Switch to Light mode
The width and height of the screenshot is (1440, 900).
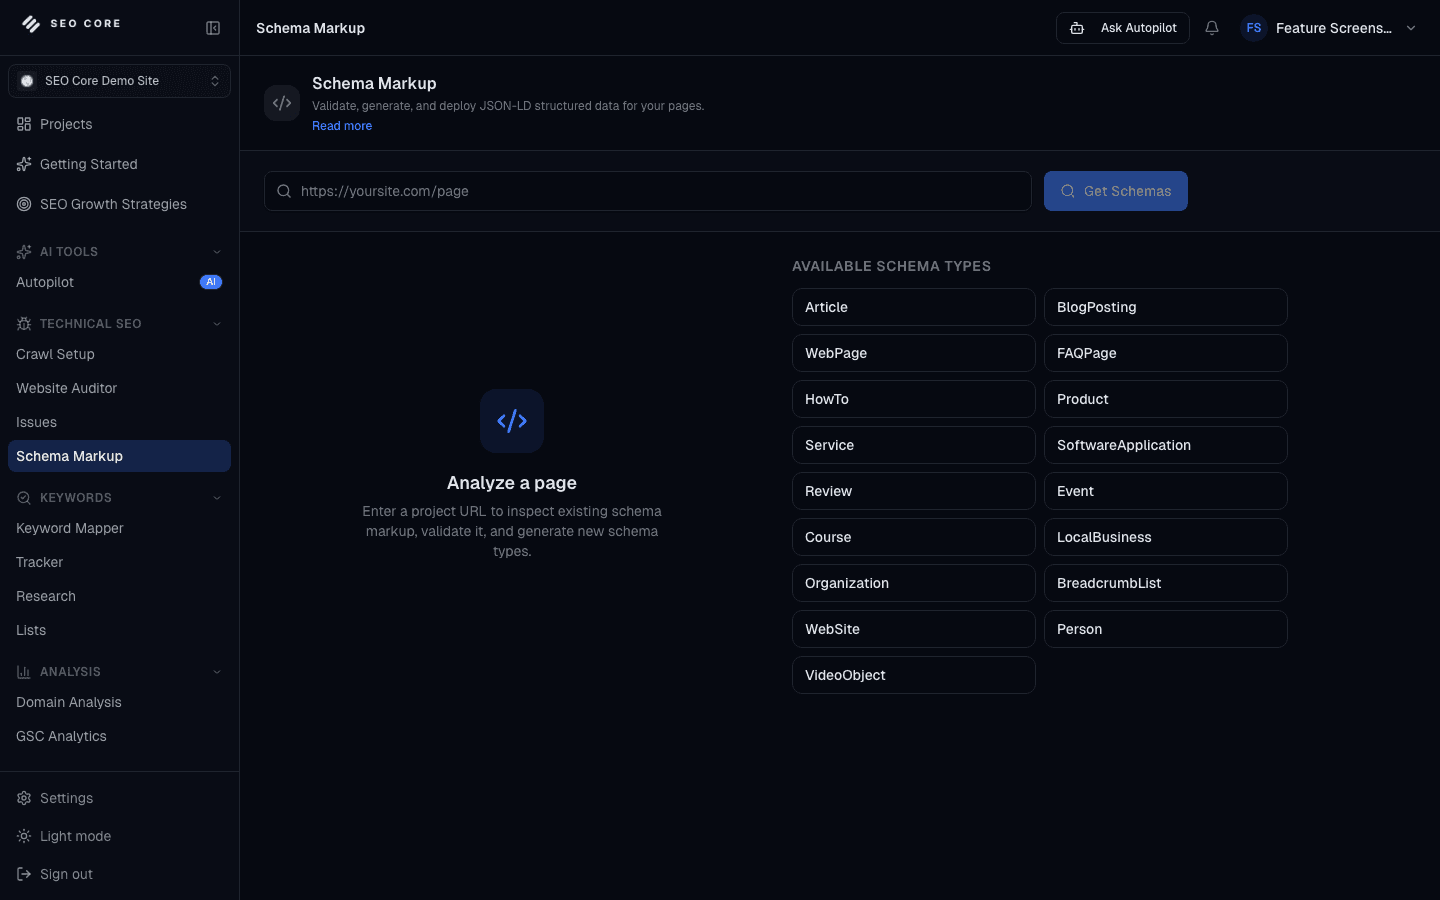pyautogui.click(x=119, y=836)
